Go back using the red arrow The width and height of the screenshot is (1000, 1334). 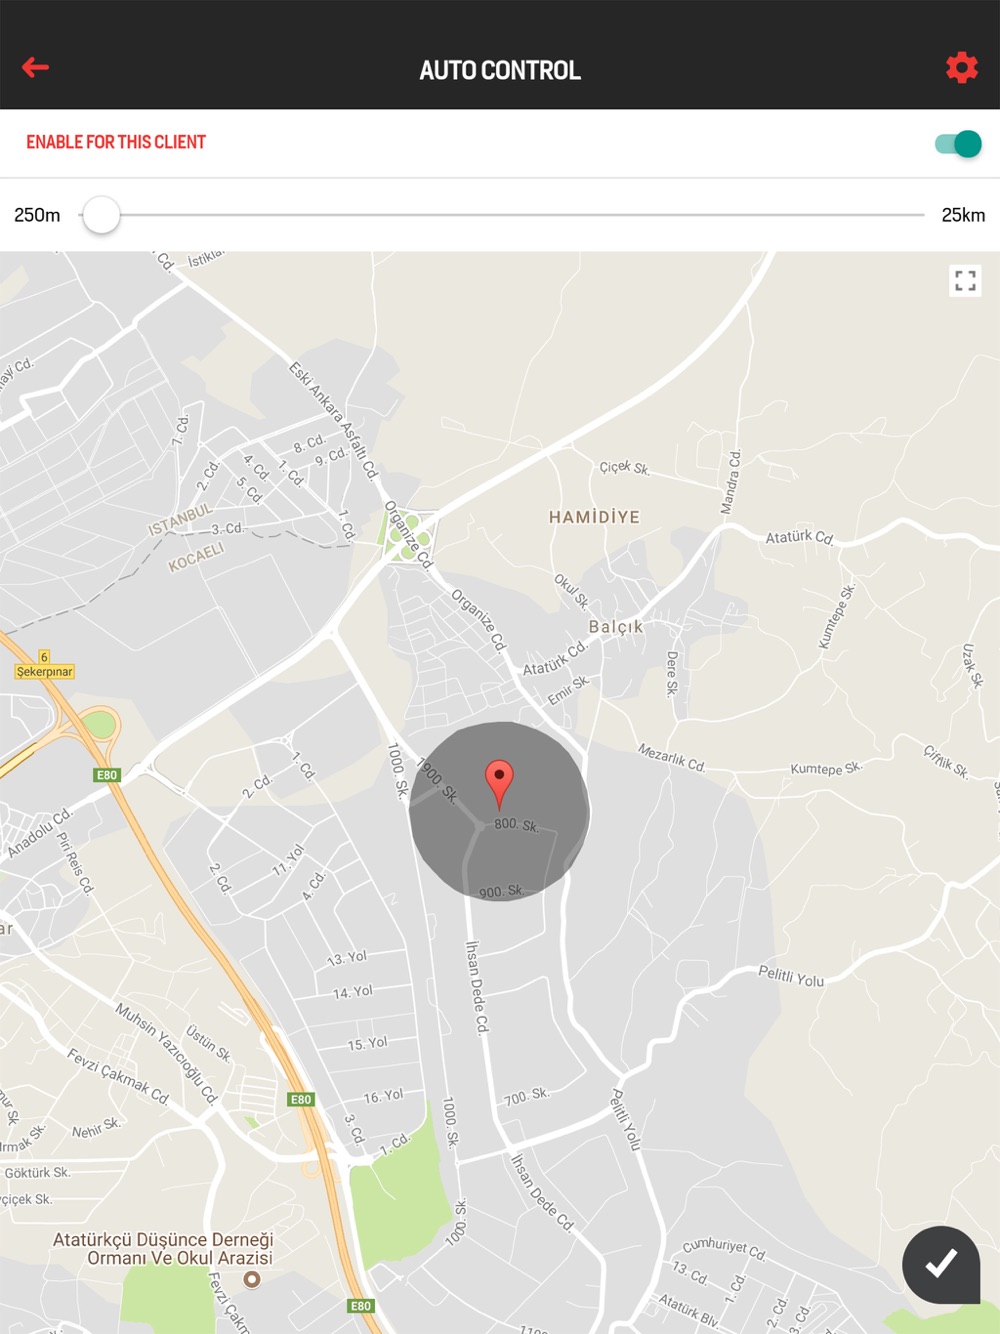click(x=36, y=67)
